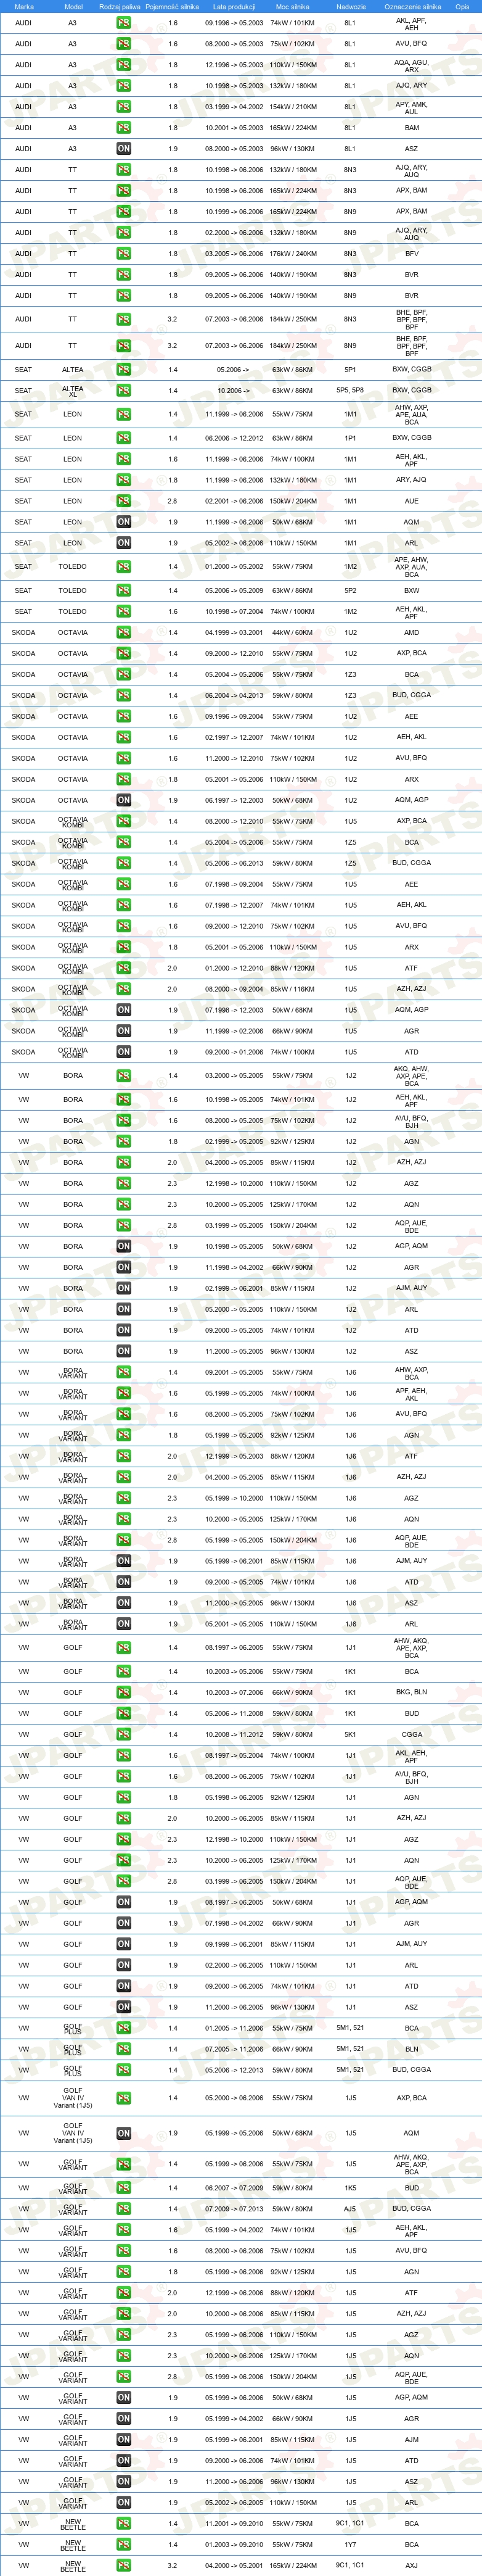
Task: Click the ON icon in the GOLF VAN IV AQM row
Action: click(123, 2134)
